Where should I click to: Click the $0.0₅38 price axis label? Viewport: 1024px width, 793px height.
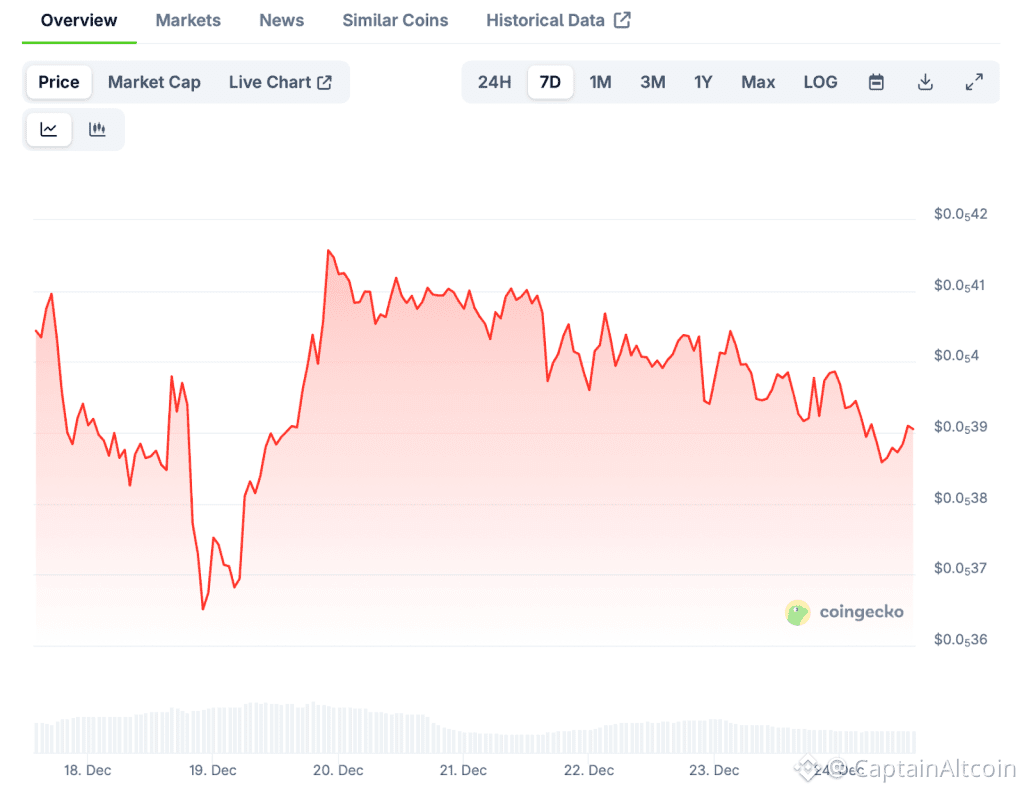click(x=961, y=498)
